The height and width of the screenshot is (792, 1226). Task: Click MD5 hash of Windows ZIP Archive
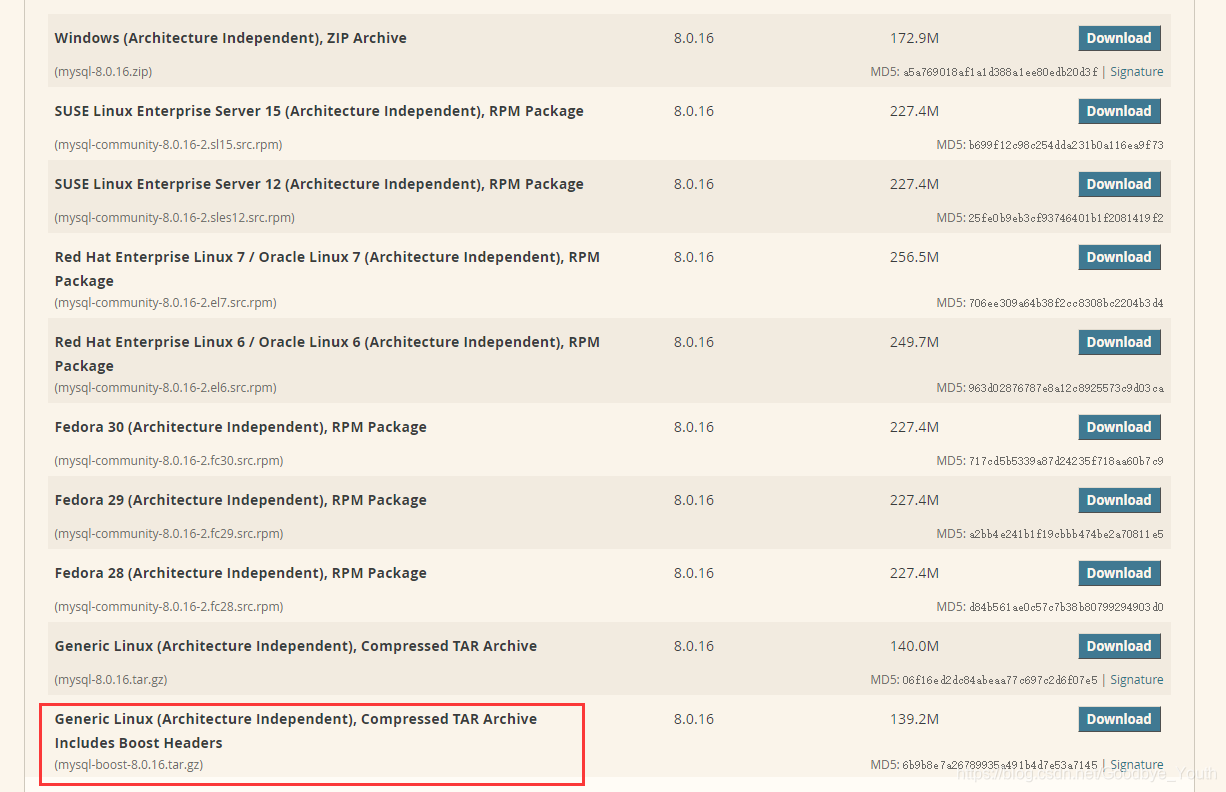pos(1000,72)
